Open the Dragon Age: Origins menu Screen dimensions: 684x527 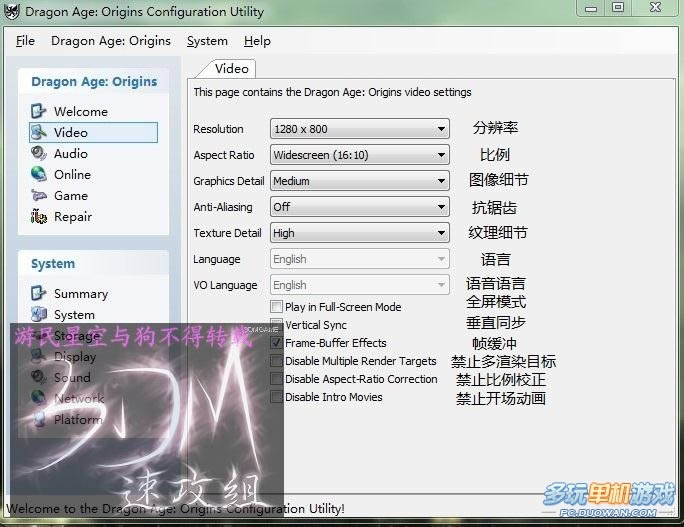pos(111,41)
